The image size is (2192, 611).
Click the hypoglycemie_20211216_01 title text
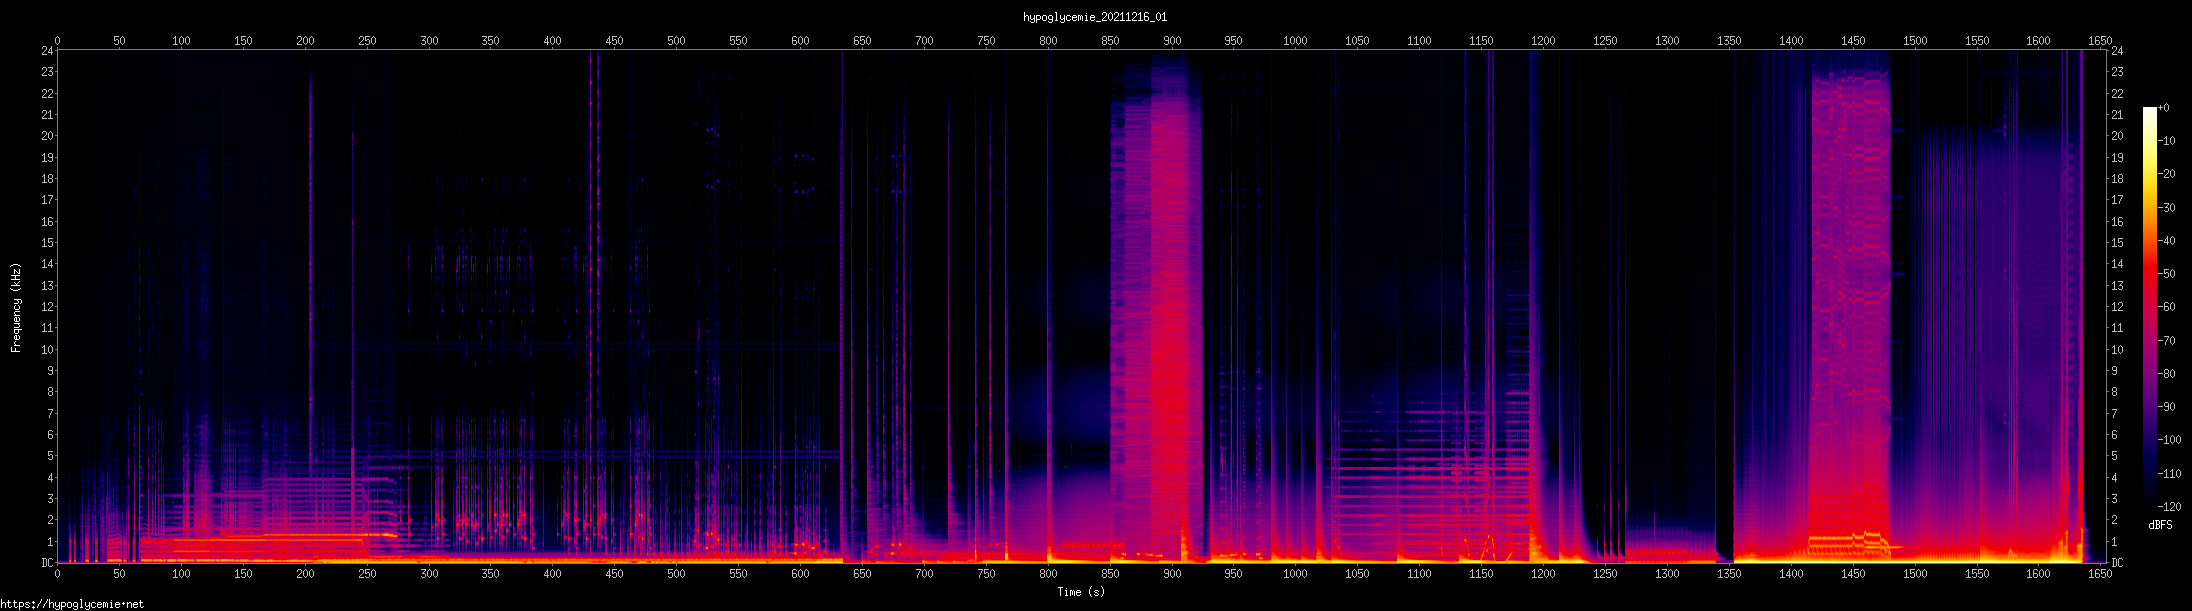point(1095,17)
